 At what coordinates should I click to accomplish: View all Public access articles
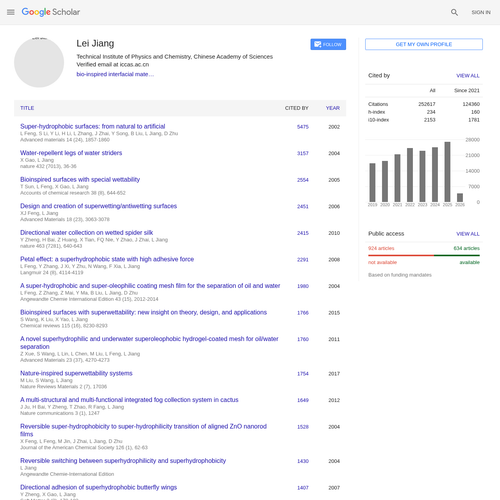point(468,234)
